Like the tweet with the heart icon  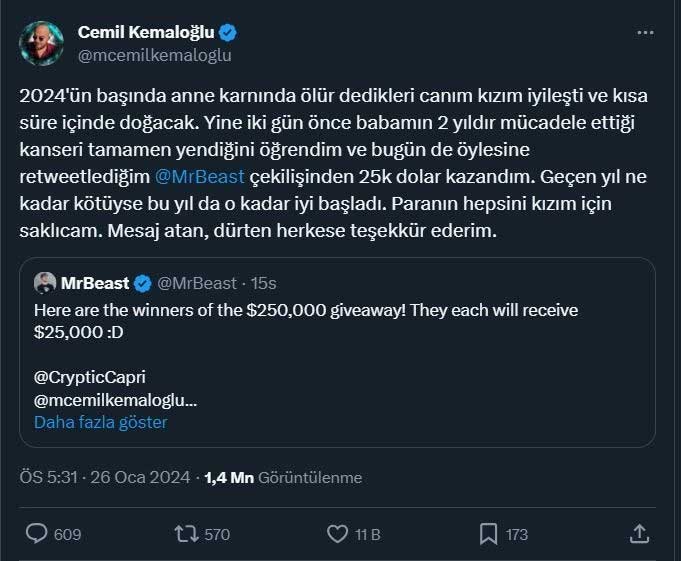338,534
